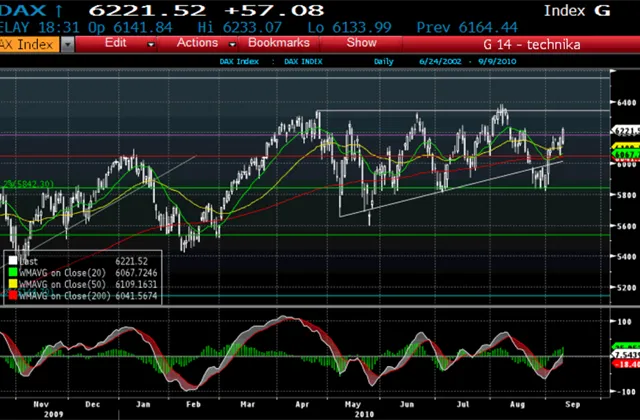The height and width of the screenshot is (420, 640).
Task: Click the 2009 year label
Action: pyautogui.click(x=54, y=414)
